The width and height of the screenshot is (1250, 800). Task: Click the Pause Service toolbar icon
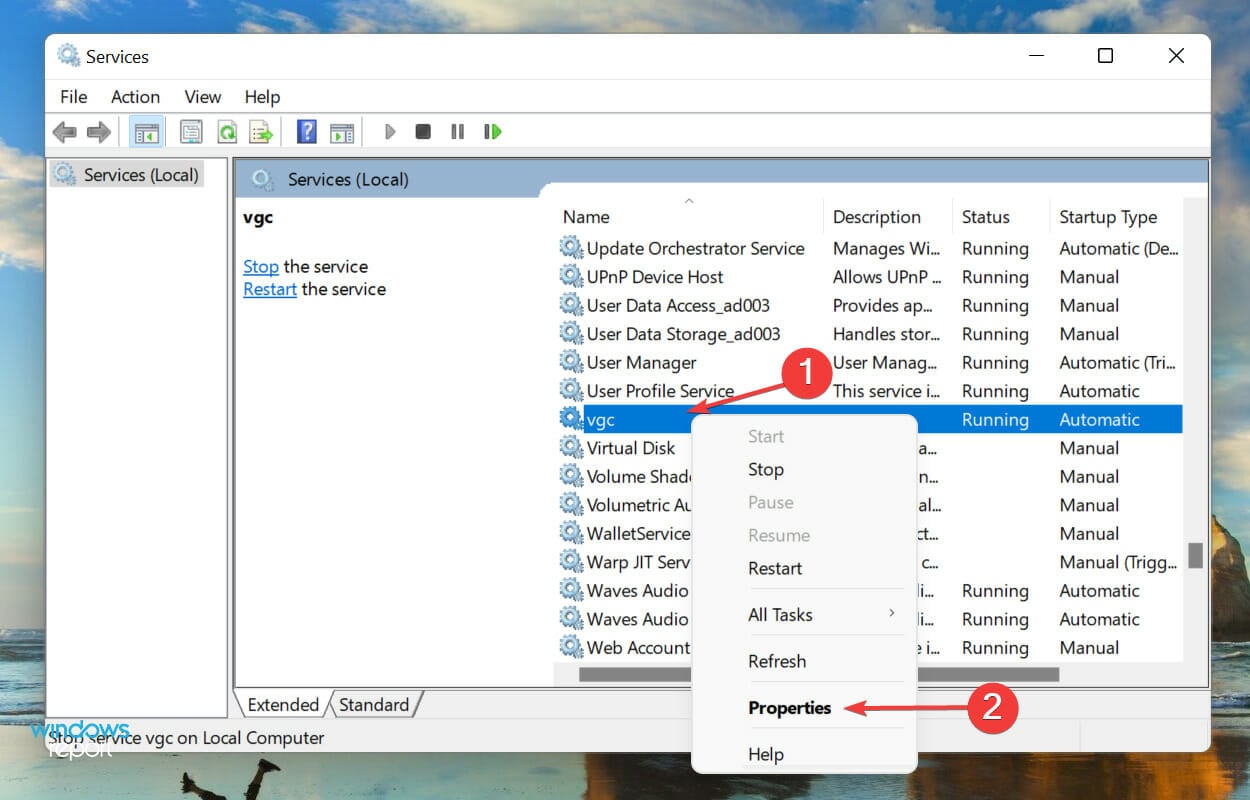pos(457,132)
